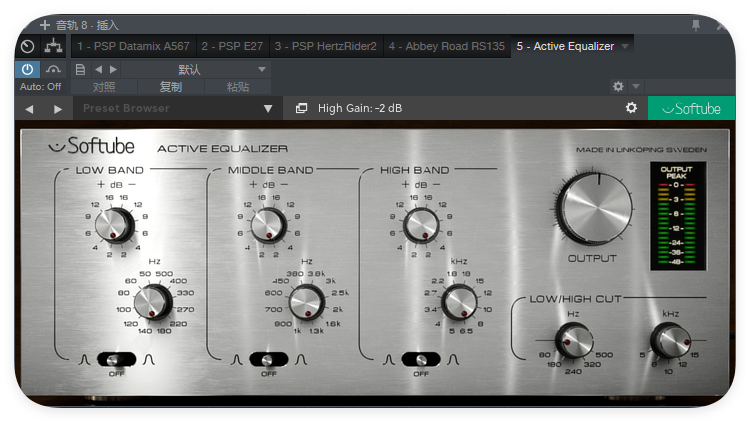
Task: Click the OUTPUT PEAK level meter
Action: point(678,216)
